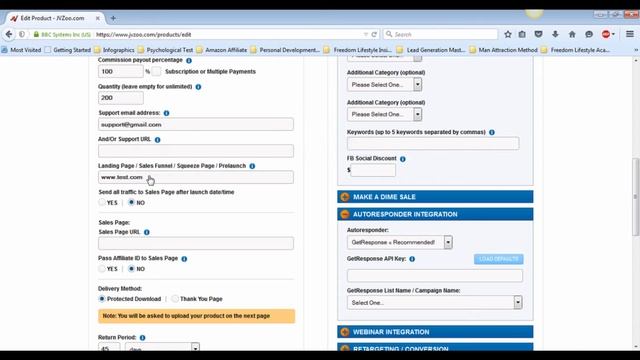Click the Landing Page URL field
The width and height of the screenshot is (640, 360).
coord(196,177)
